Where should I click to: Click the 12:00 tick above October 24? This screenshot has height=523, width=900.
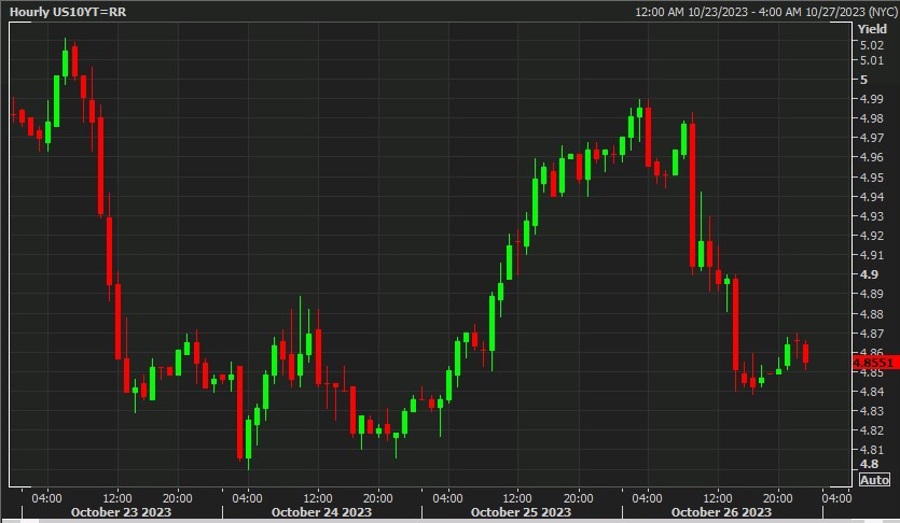[318, 498]
